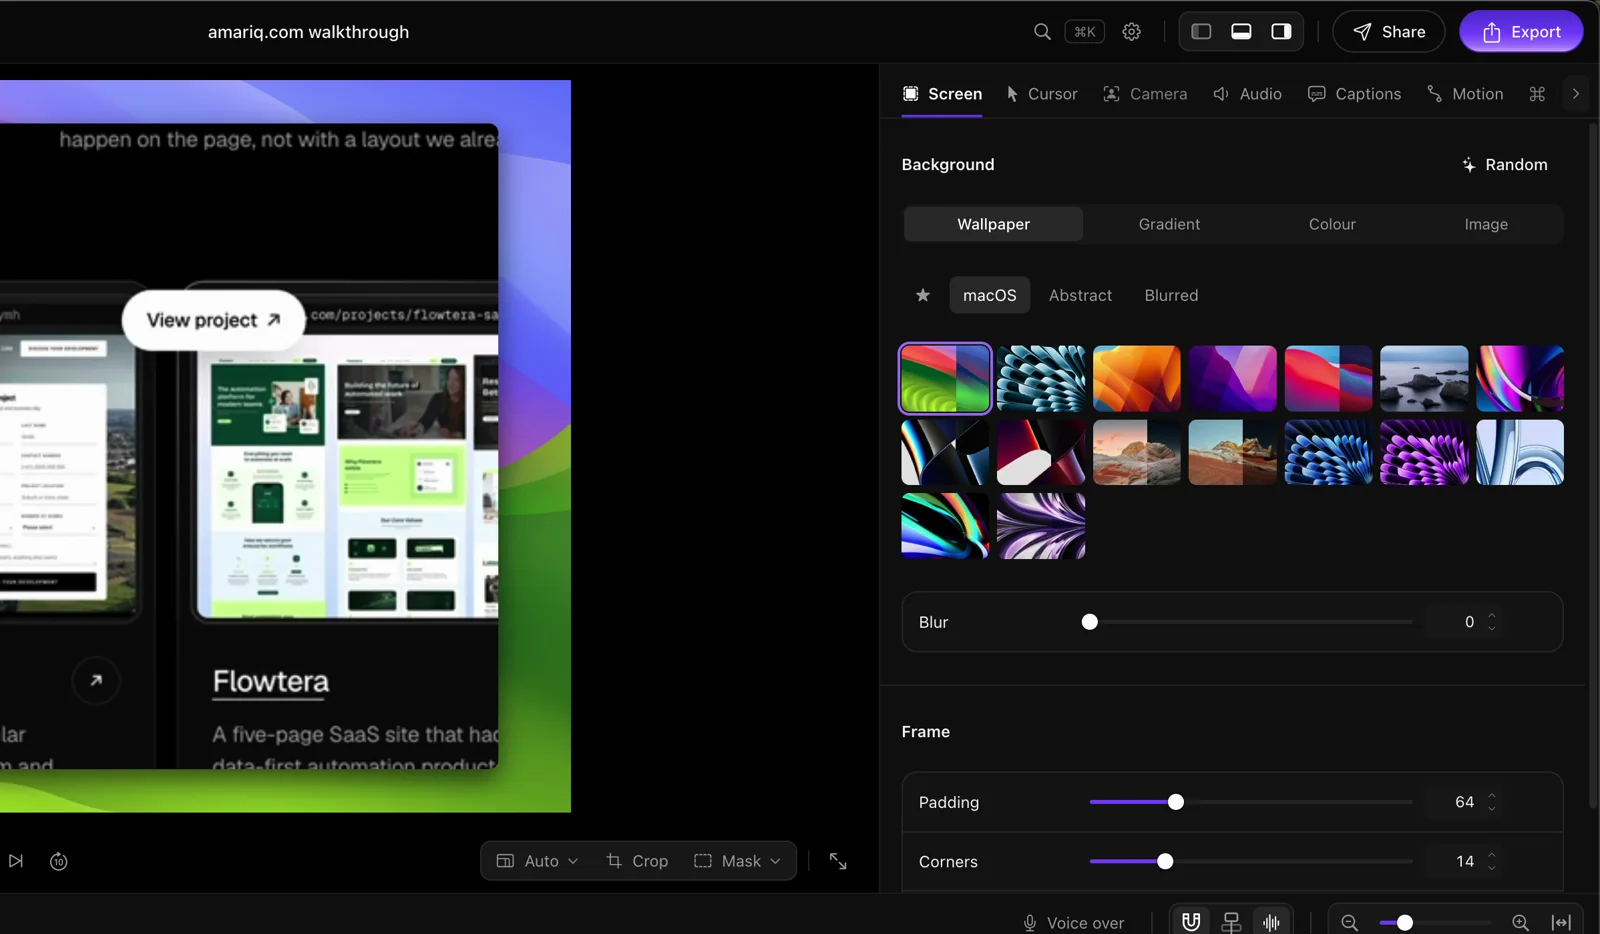Screen dimensions: 1600x934
Task: Pick a Random background
Action: 1505,165
